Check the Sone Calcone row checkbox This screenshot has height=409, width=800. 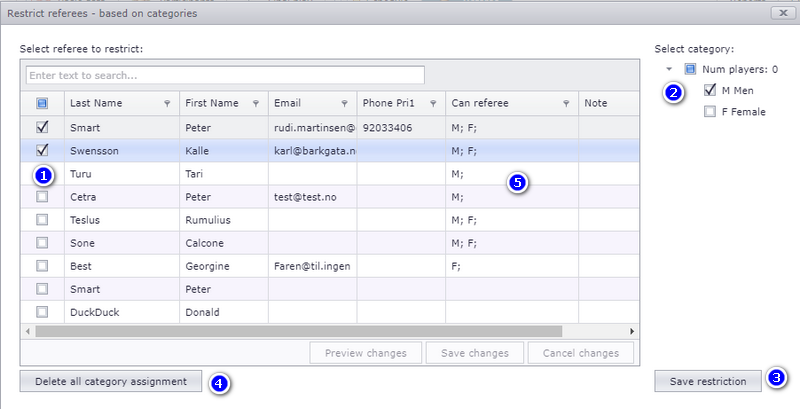pyautogui.click(x=42, y=243)
